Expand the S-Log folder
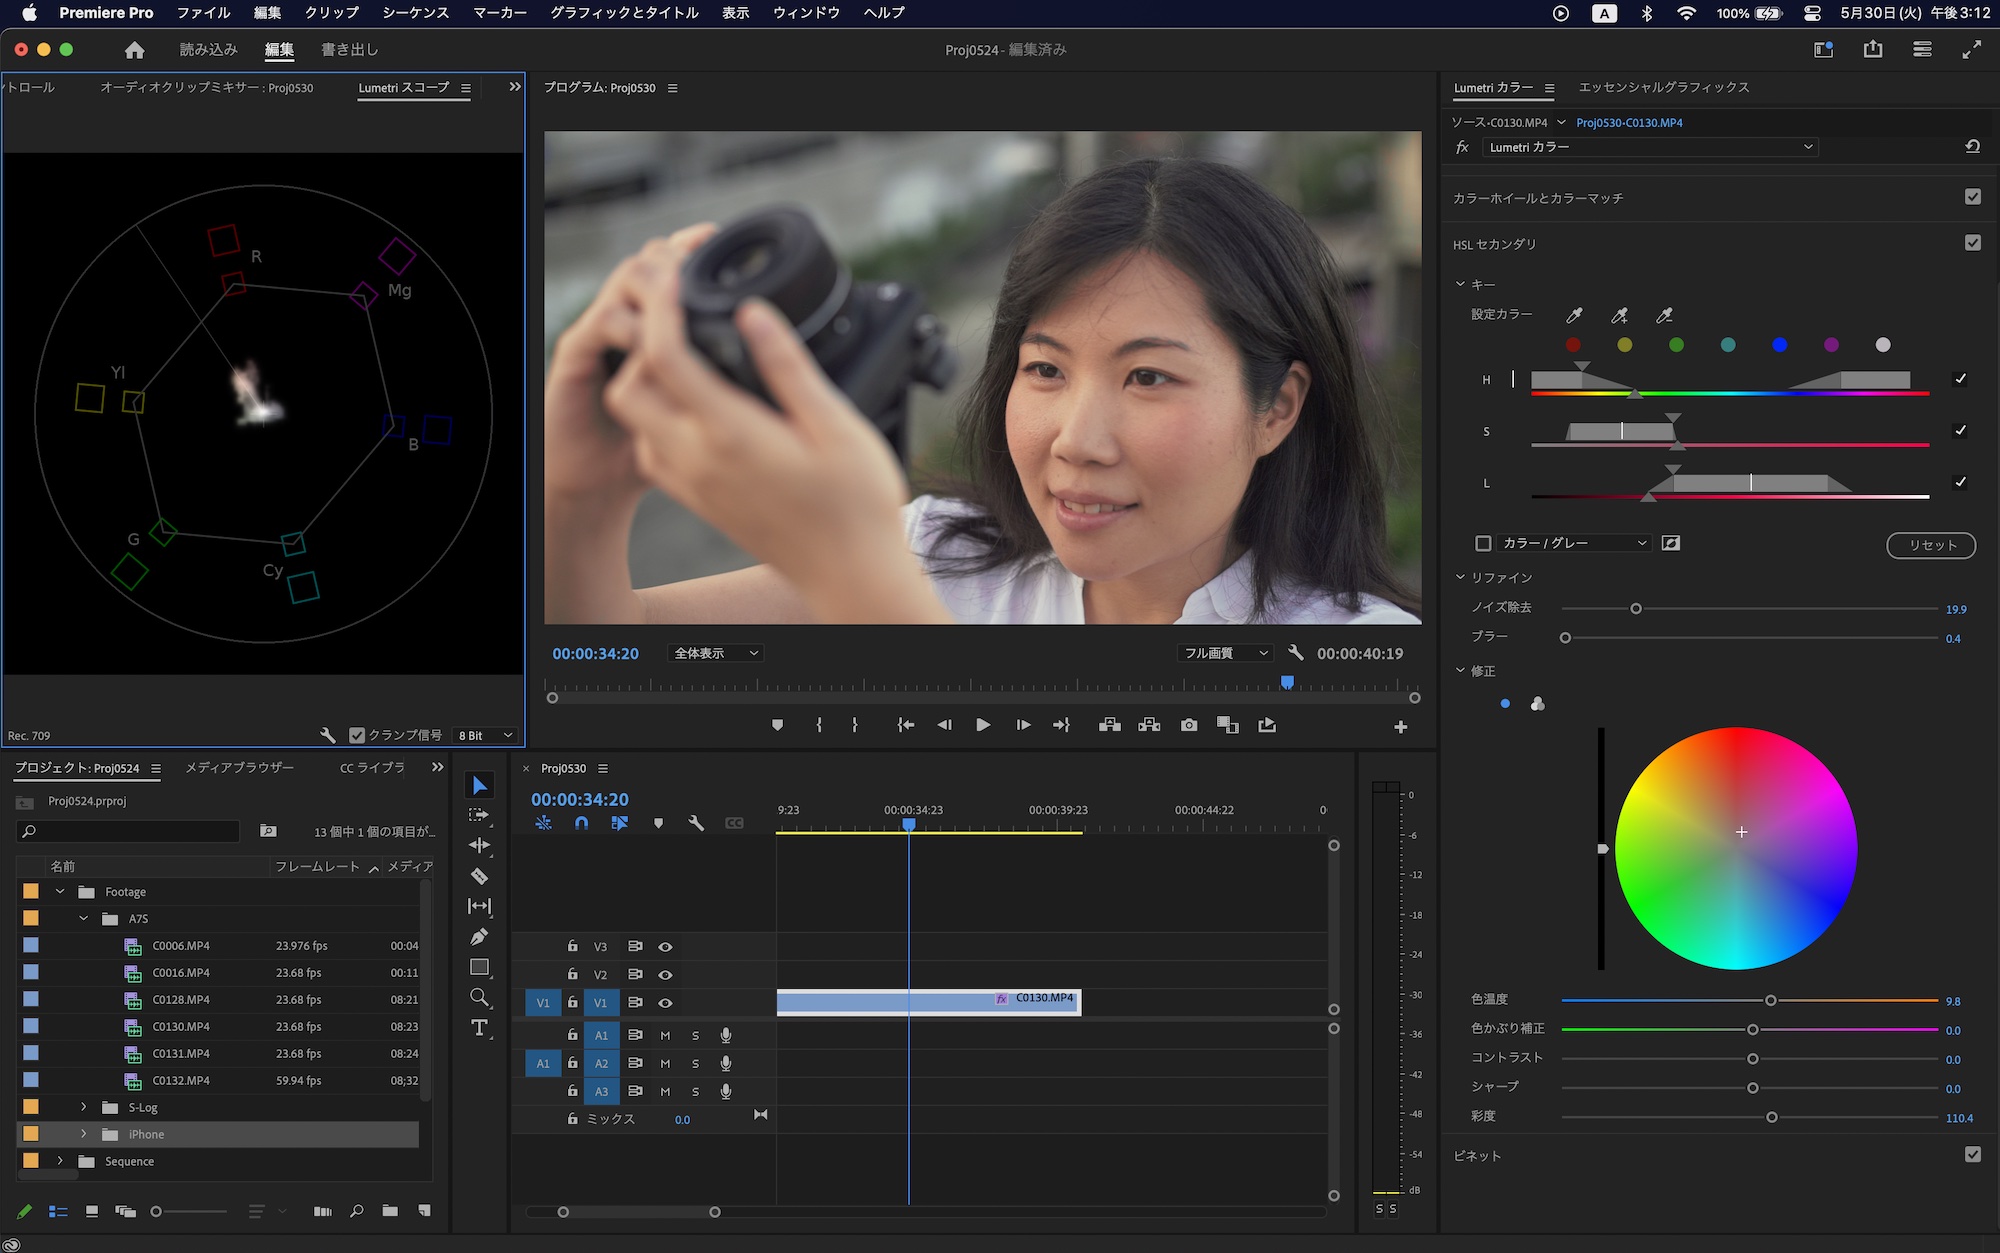Viewport: 2000px width, 1253px height. (x=84, y=1107)
